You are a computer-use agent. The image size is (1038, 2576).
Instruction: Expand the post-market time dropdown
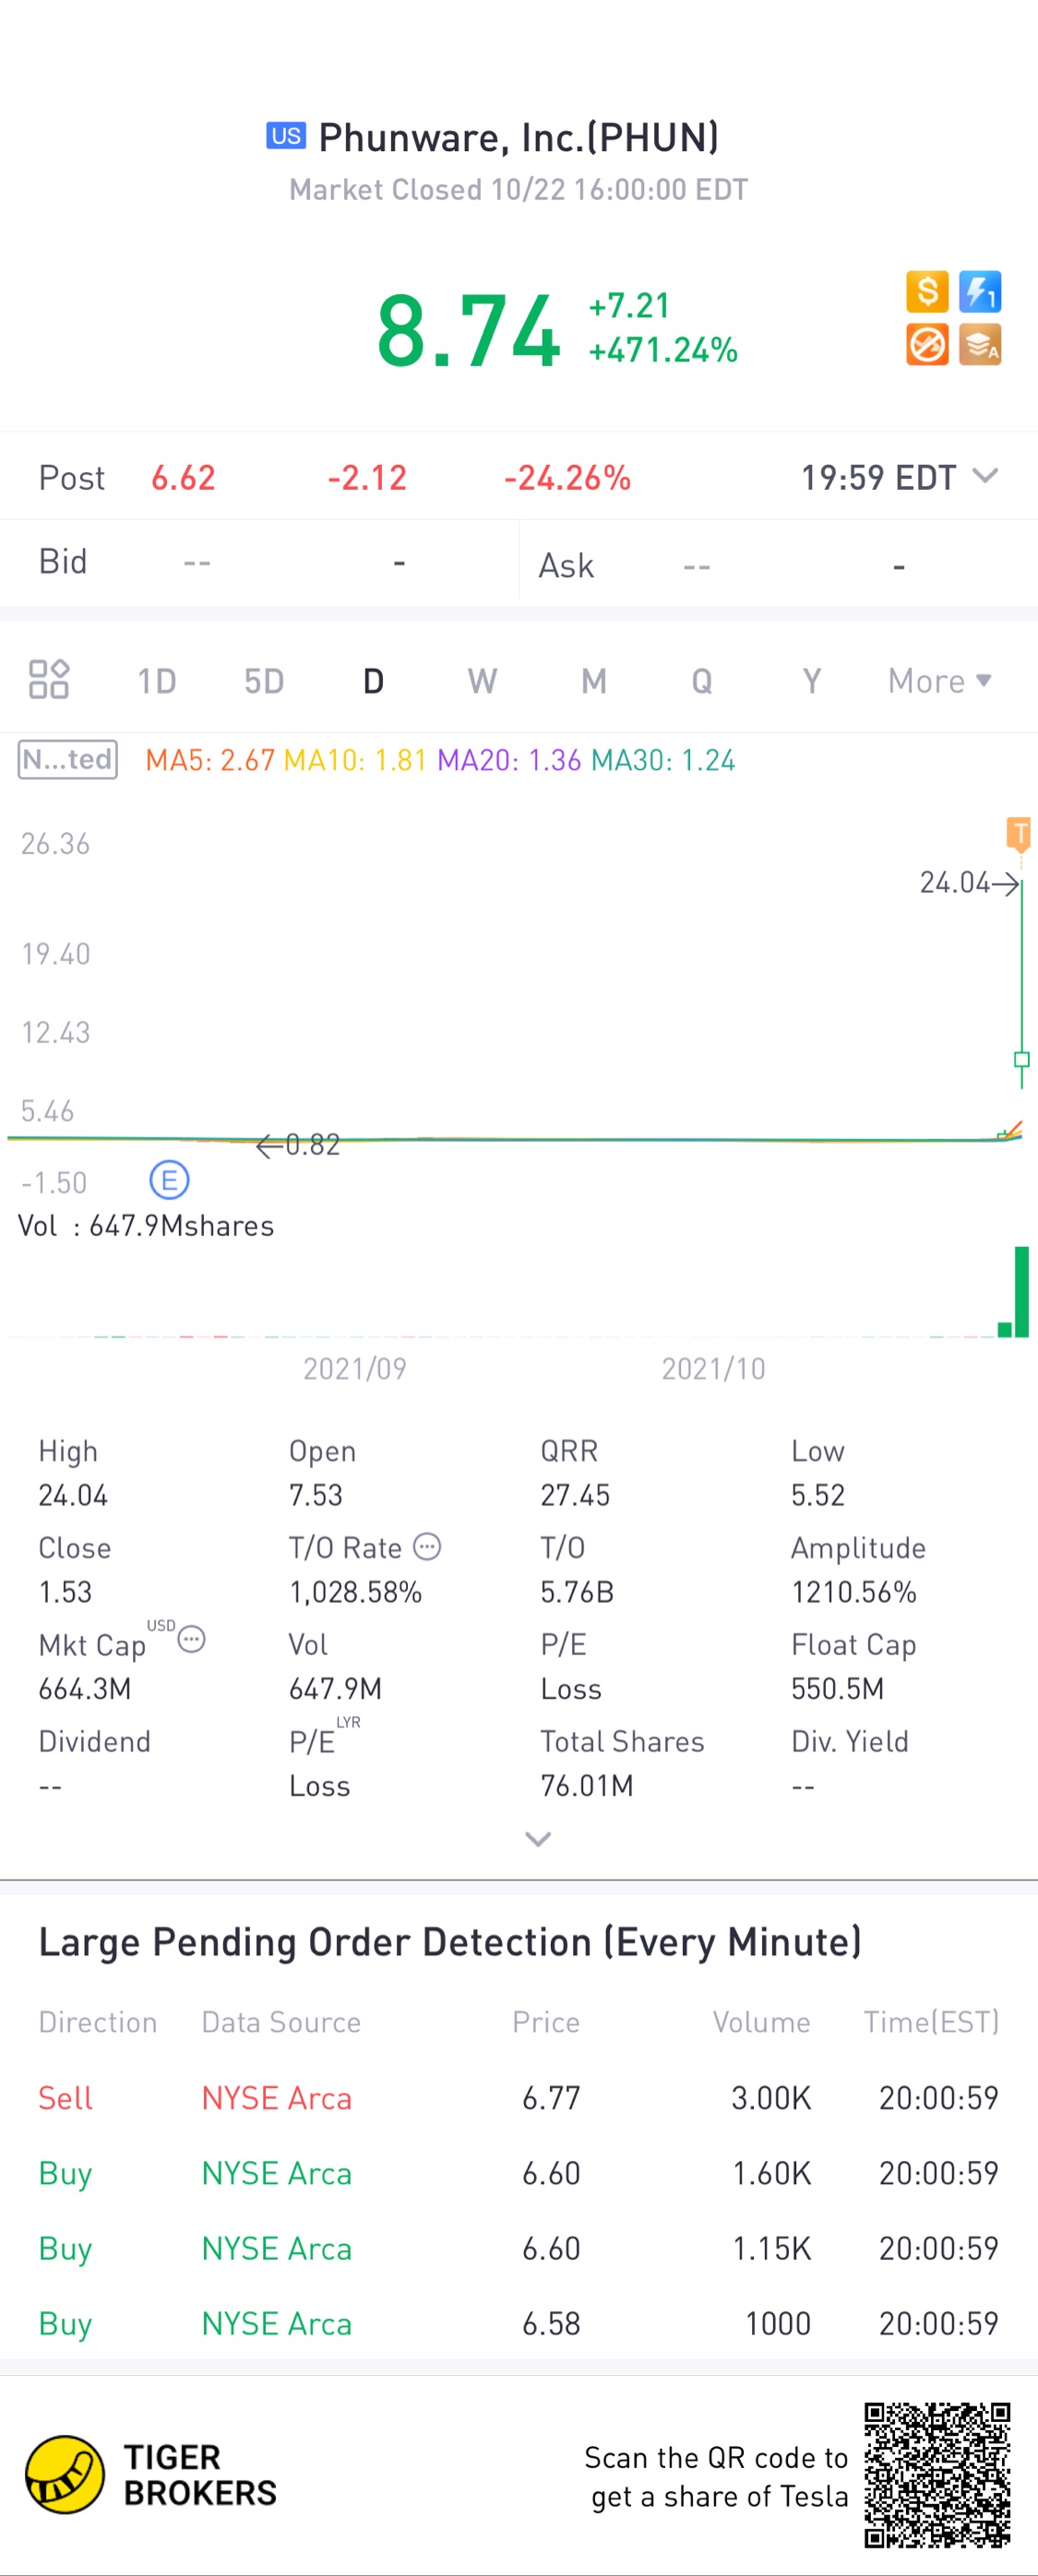(985, 476)
